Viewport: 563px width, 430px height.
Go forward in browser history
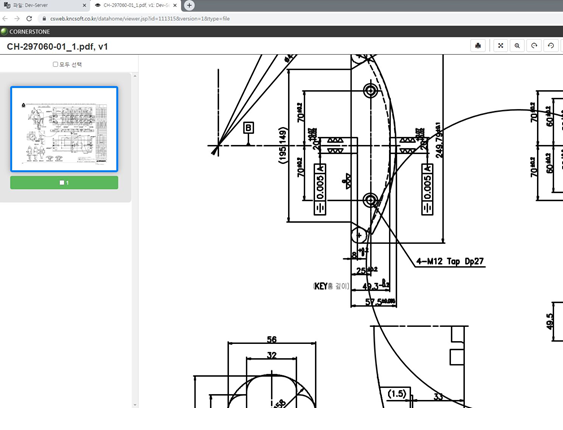[17, 19]
